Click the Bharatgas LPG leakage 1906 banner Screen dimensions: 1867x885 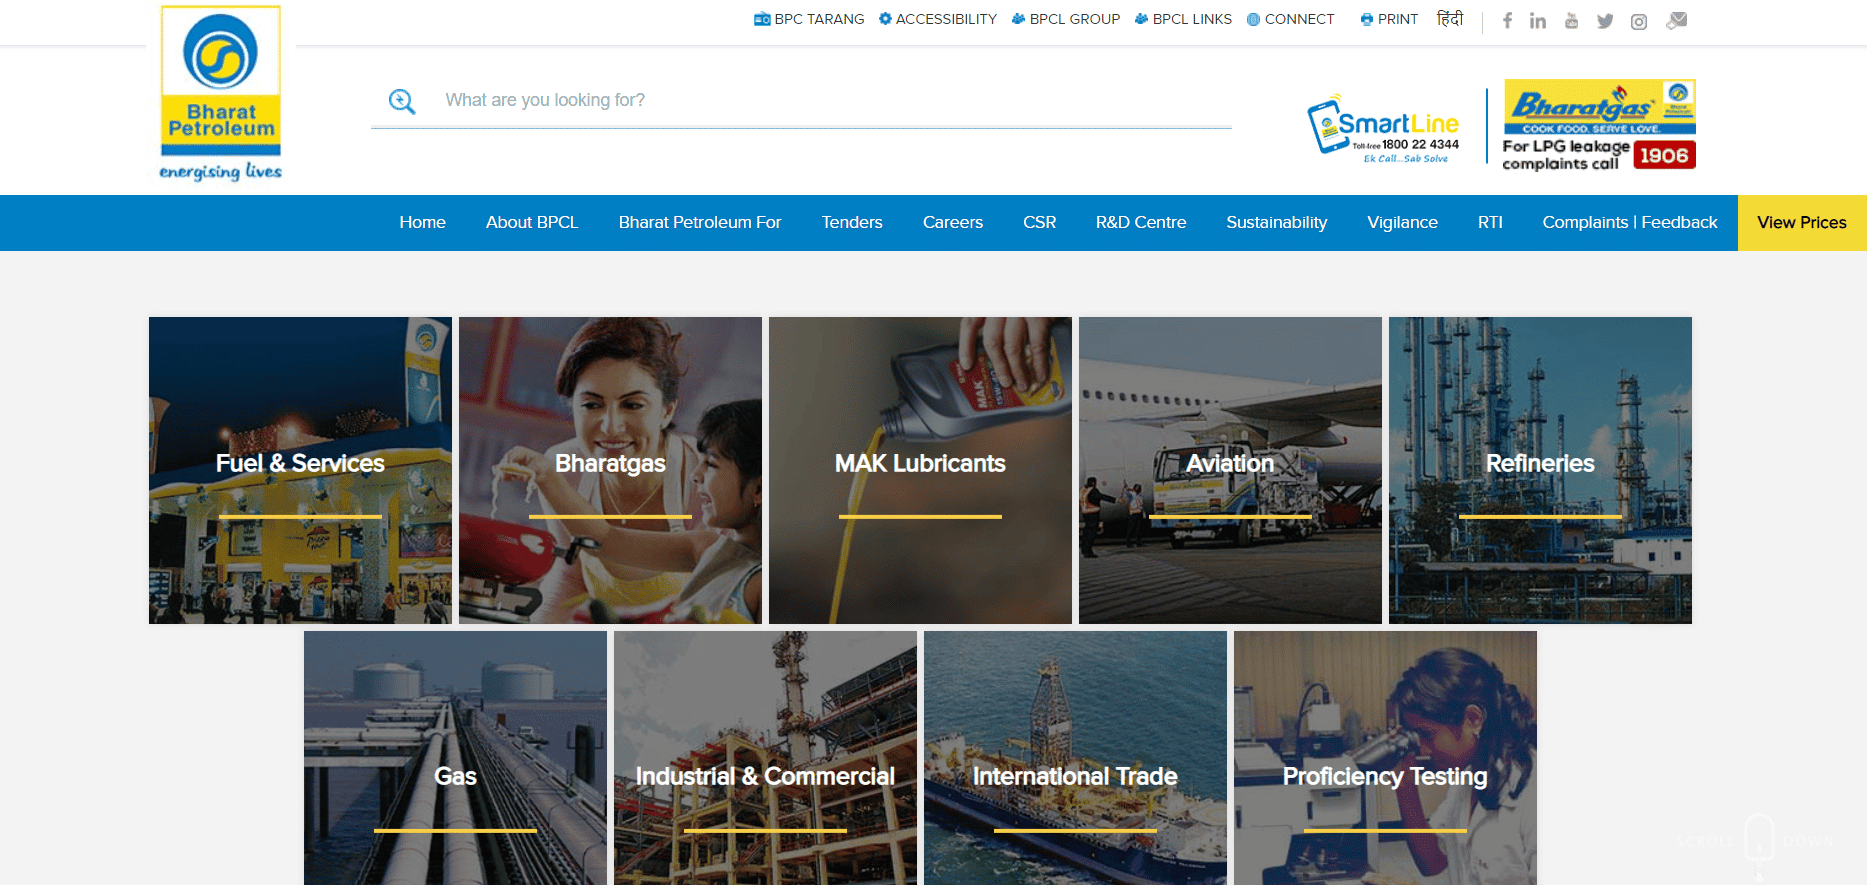1599,125
